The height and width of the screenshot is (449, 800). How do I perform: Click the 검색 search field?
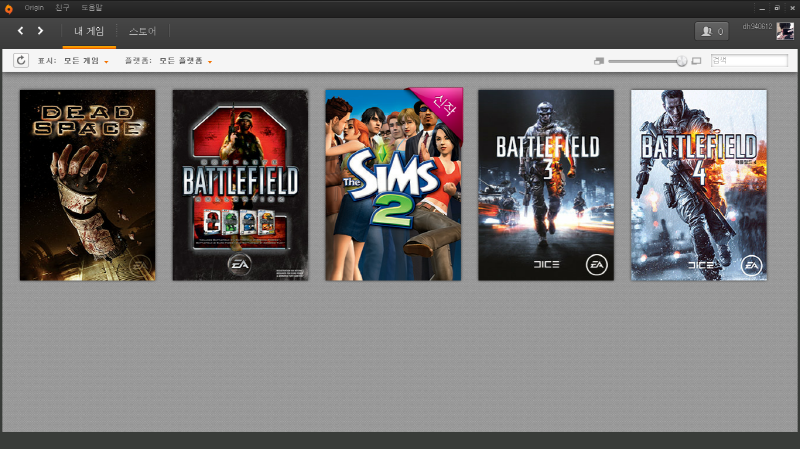748,61
